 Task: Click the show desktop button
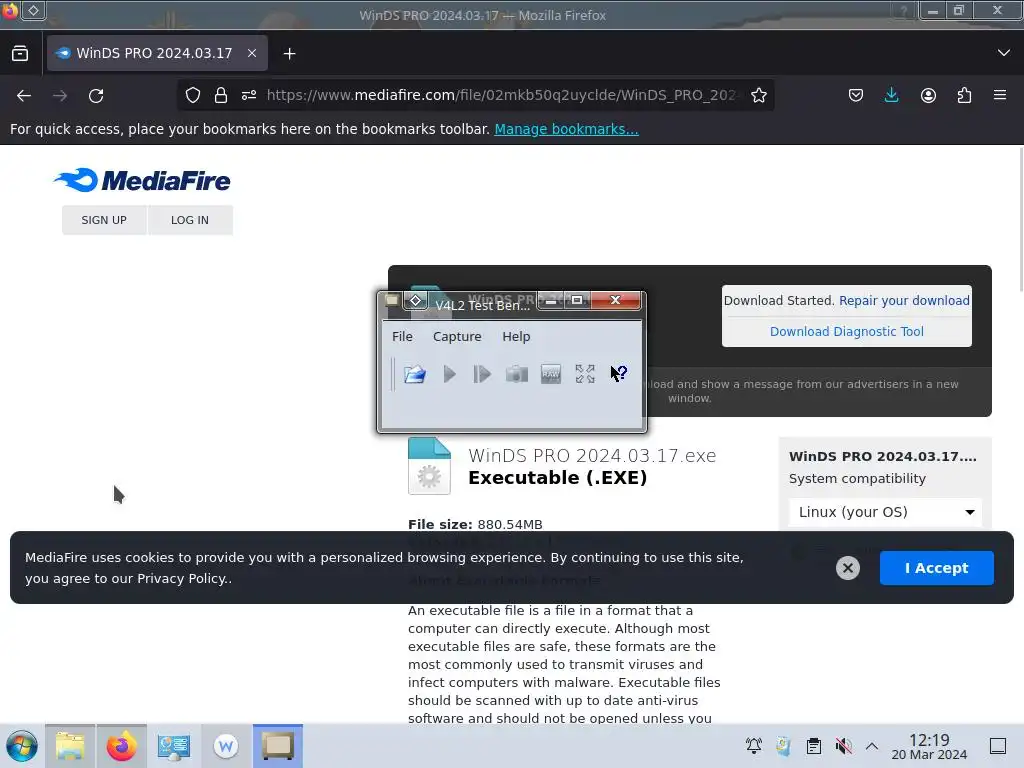(x=998, y=746)
